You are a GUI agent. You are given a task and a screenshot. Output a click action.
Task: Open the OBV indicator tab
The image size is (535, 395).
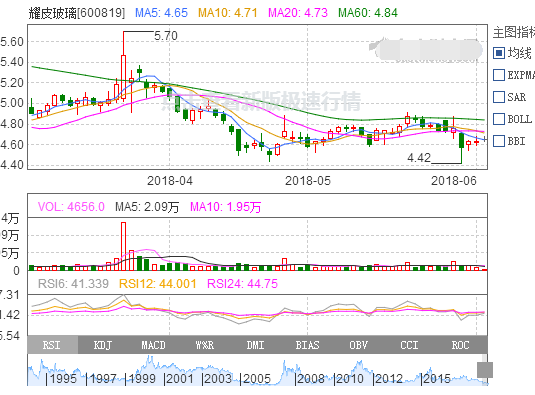pyautogui.click(x=358, y=345)
